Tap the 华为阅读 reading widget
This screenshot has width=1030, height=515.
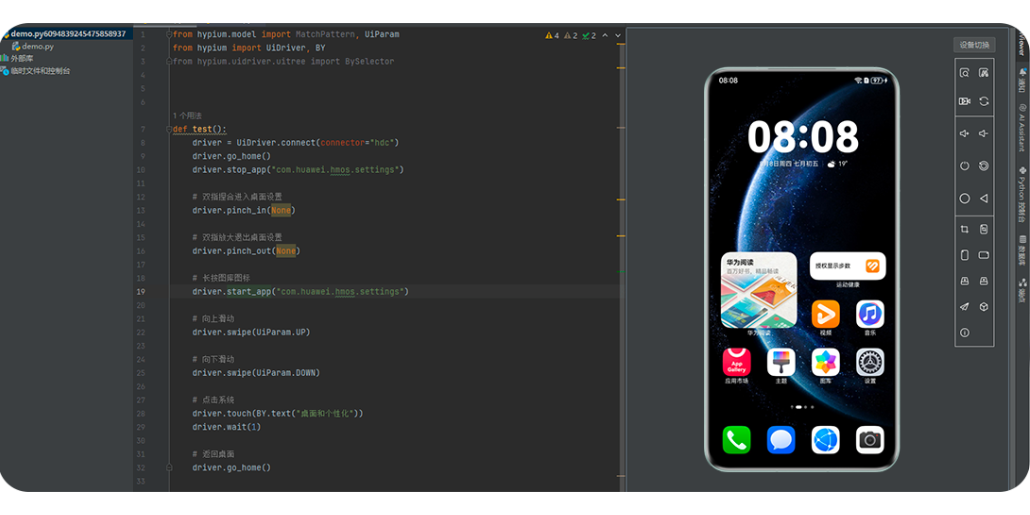tap(759, 291)
